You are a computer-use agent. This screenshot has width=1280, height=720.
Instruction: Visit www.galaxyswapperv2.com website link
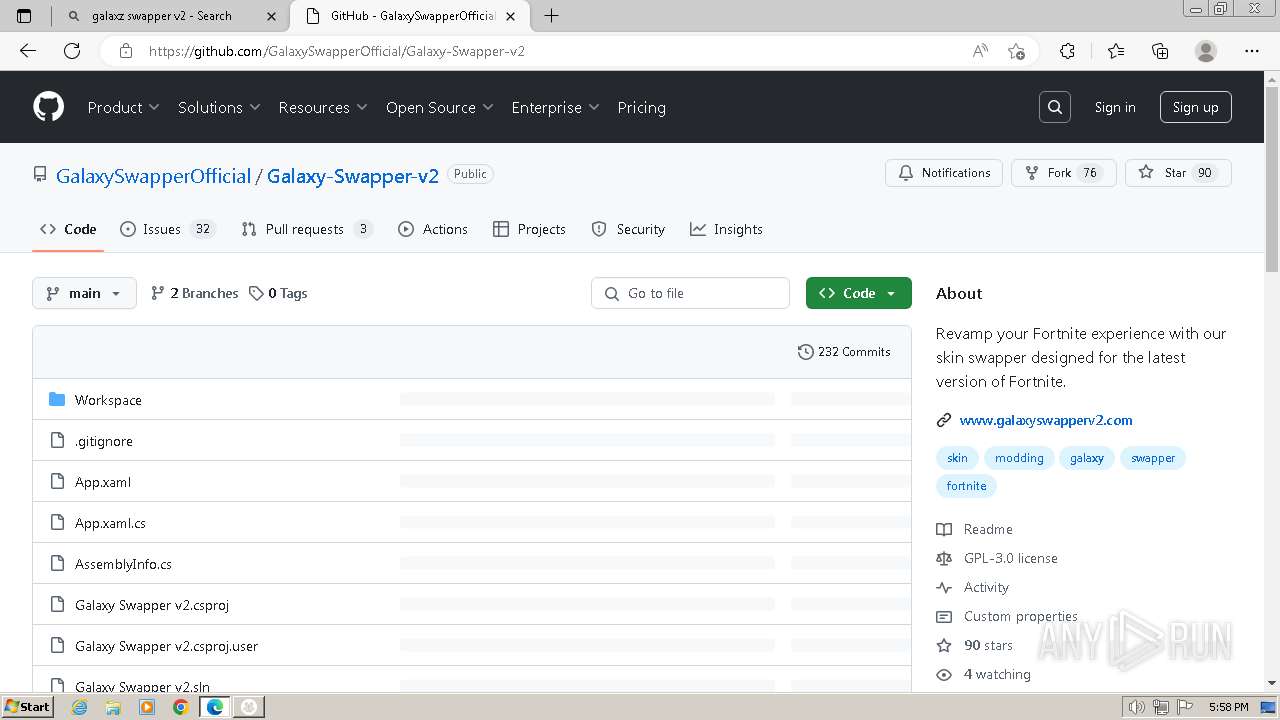tap(1046, 420)
